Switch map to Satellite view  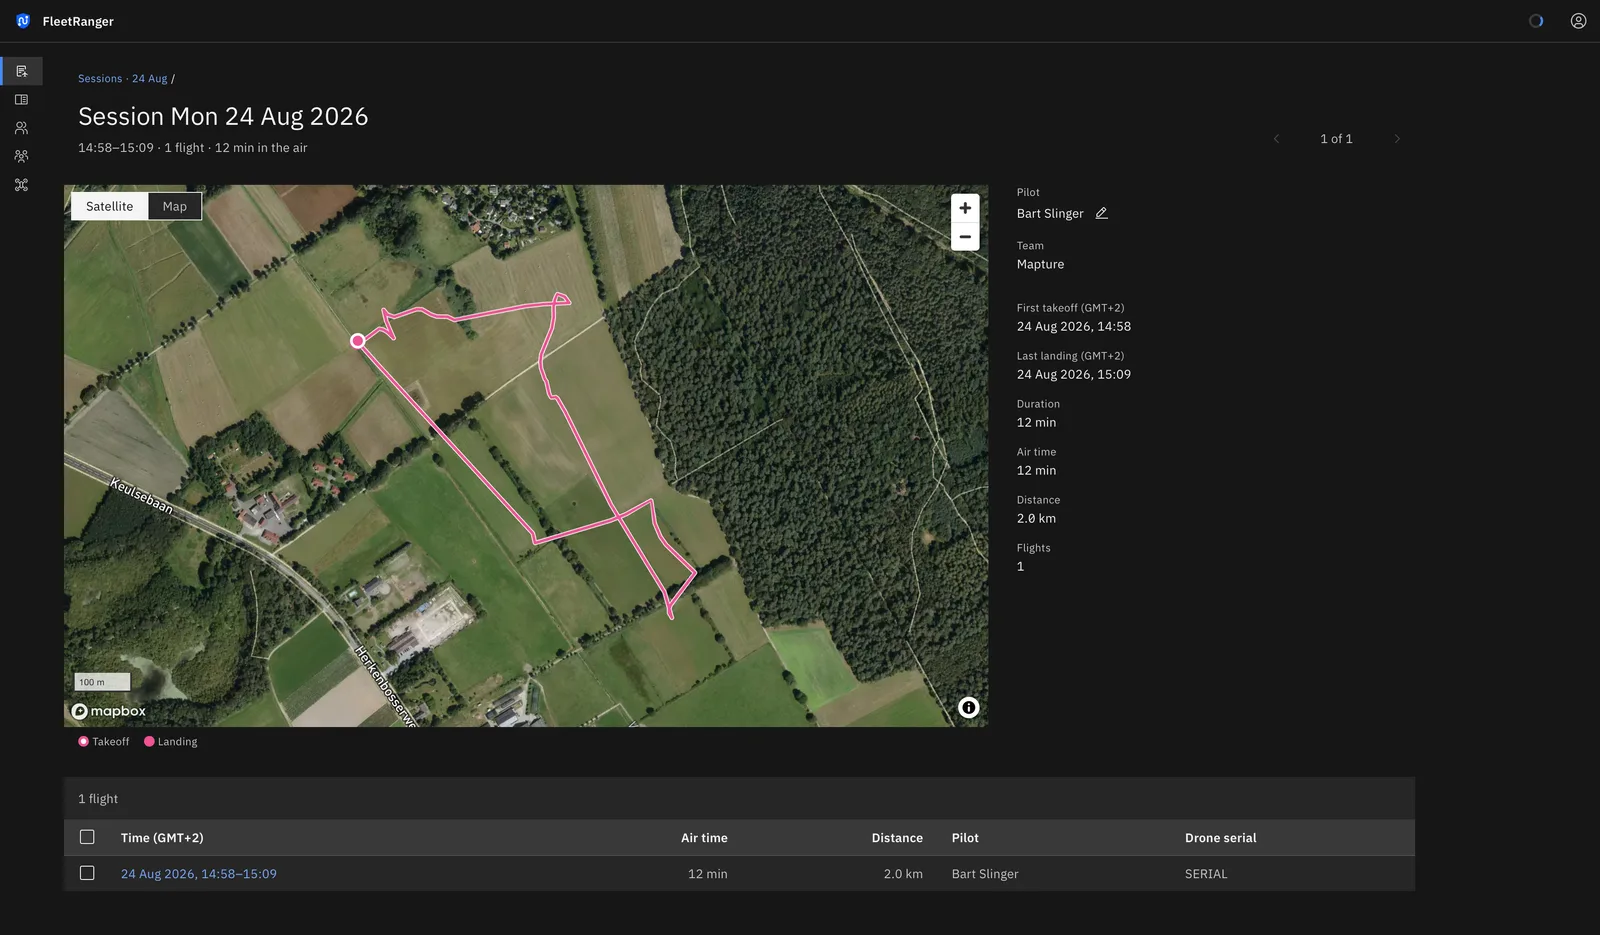pos(109,206)
